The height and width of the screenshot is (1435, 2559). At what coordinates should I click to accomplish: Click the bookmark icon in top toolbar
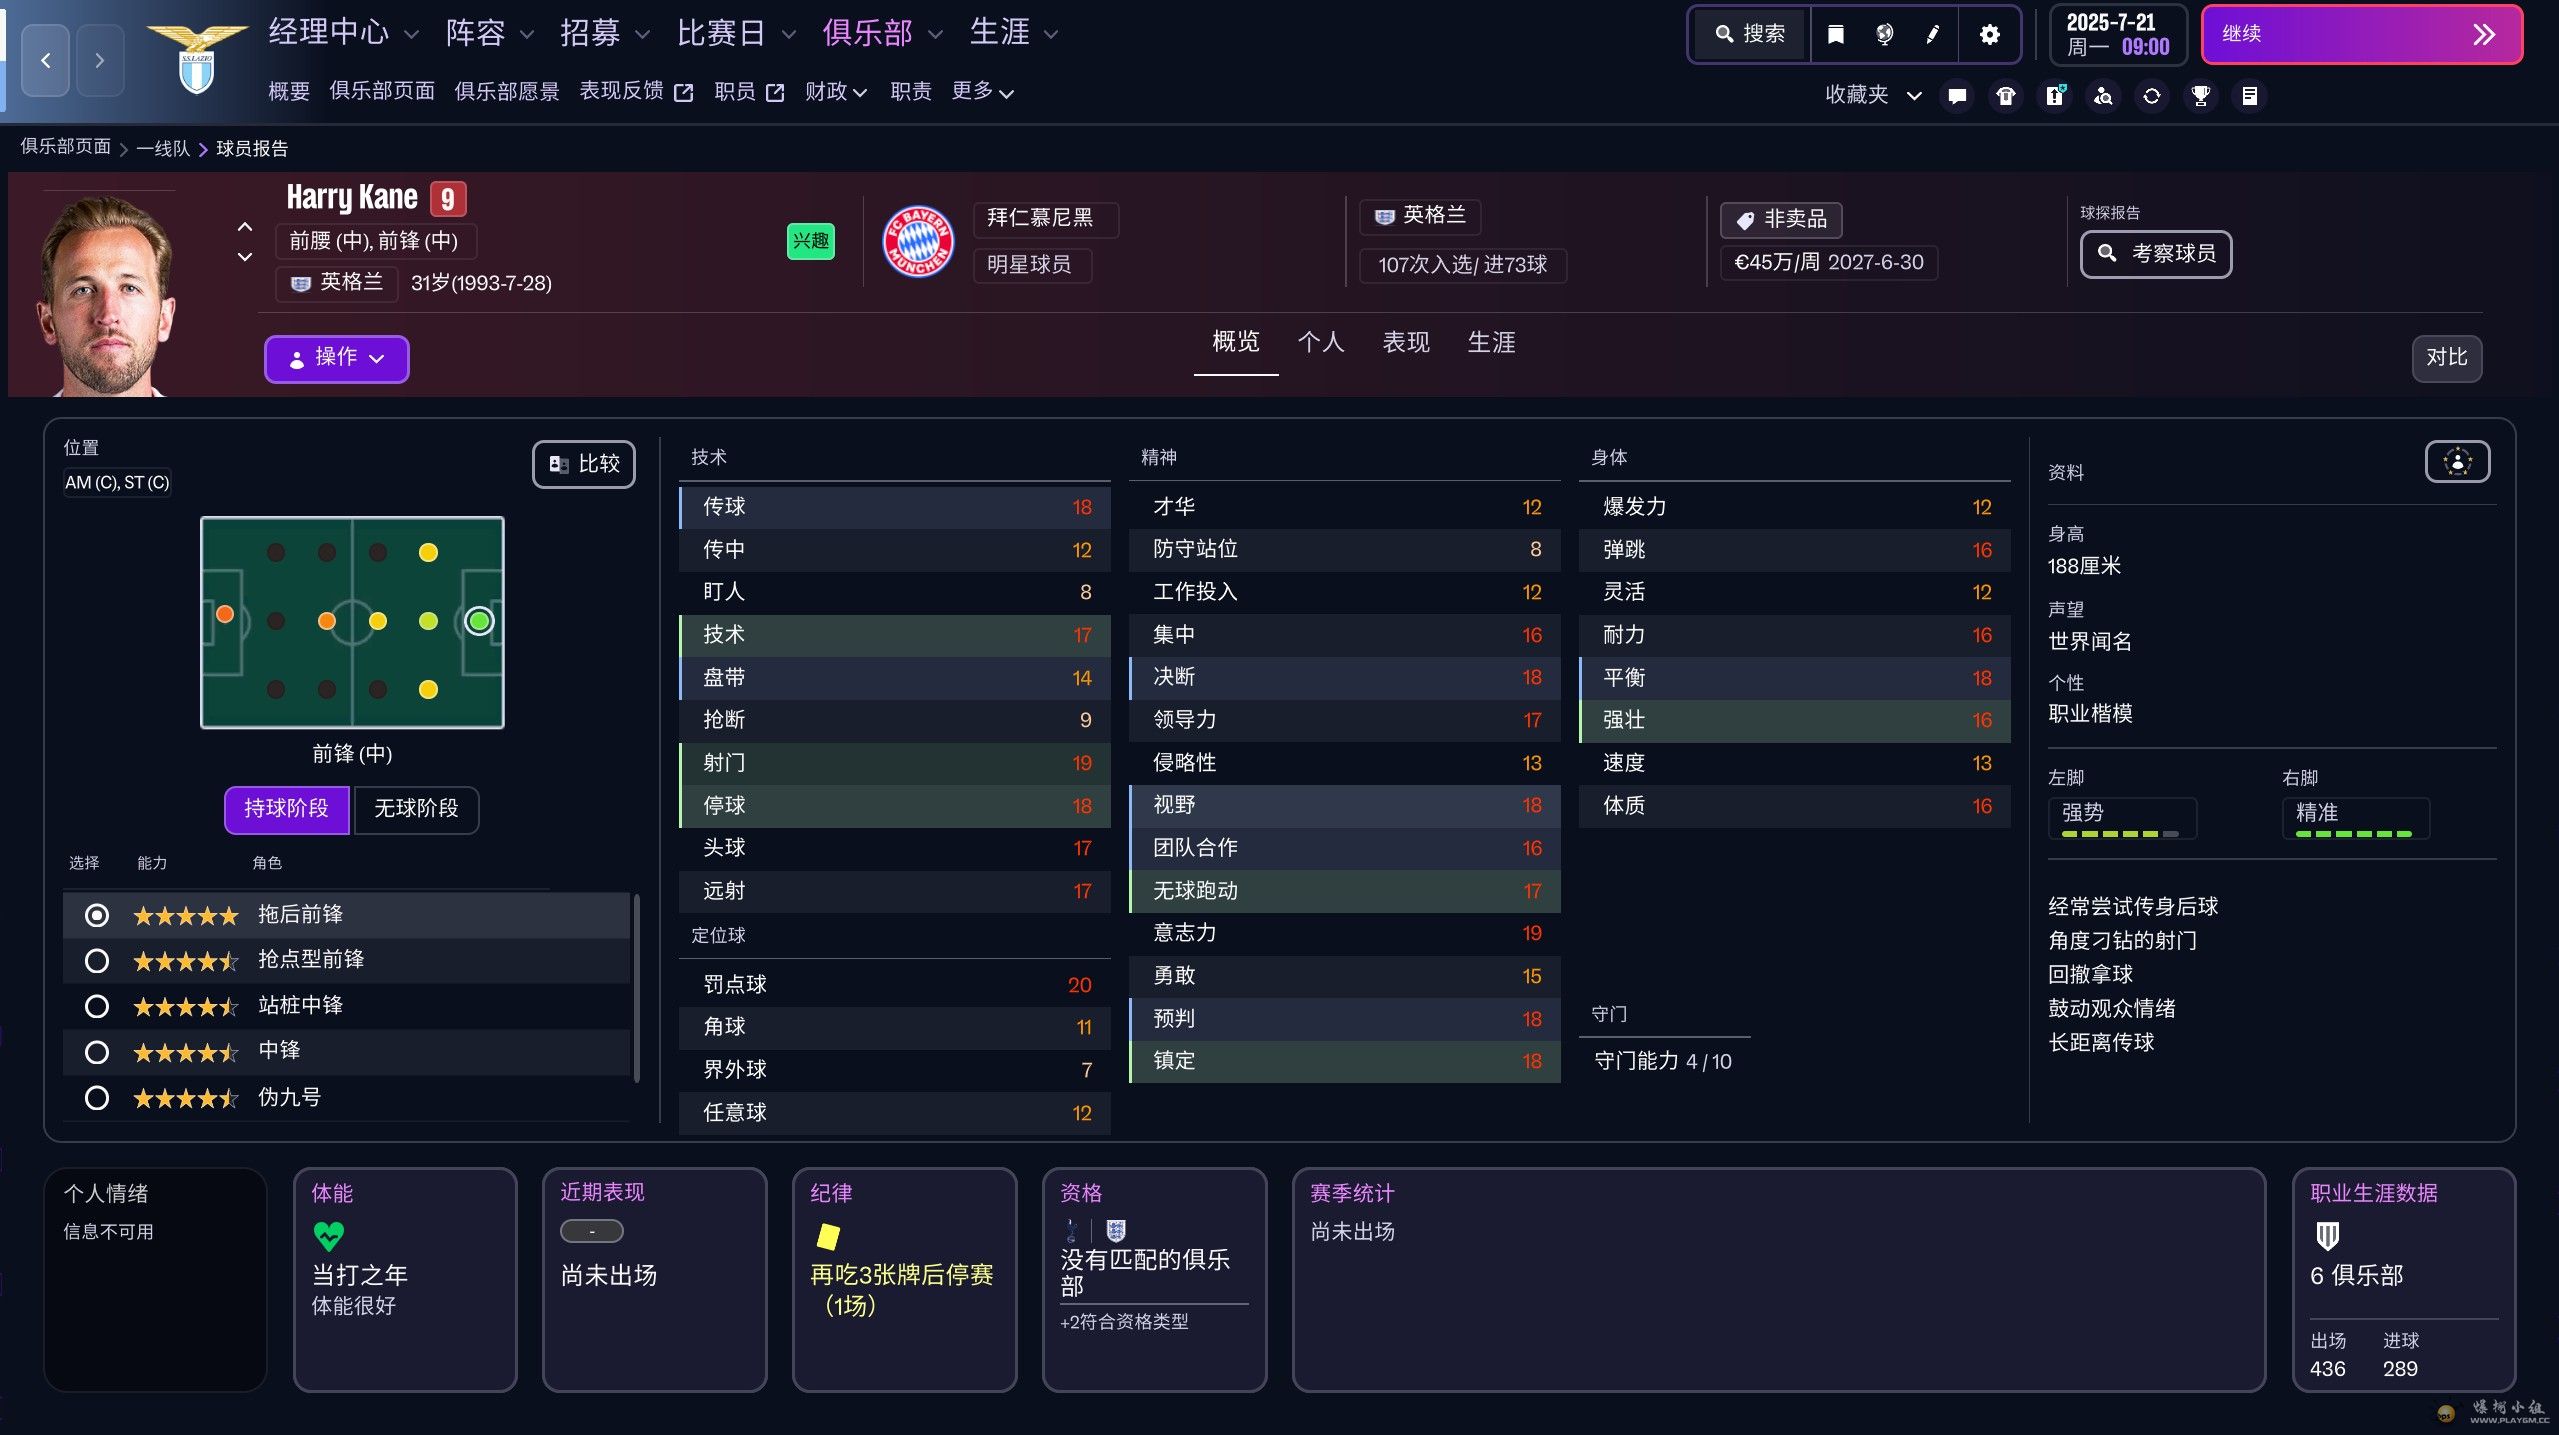pyautogui.click(x=1835, y=35)
